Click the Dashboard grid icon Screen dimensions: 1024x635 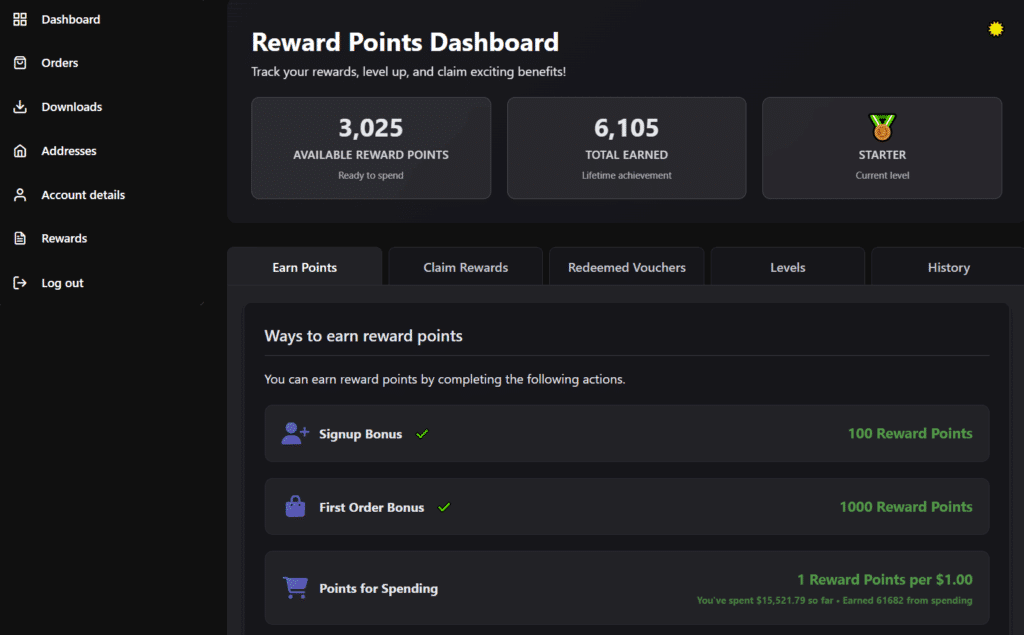20,19
